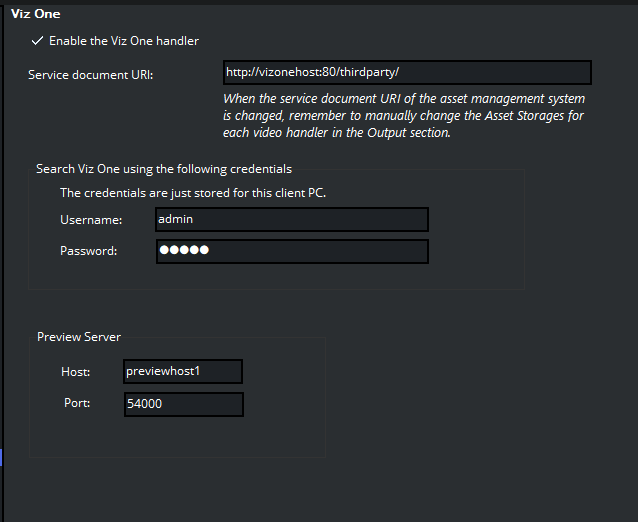Image resolution: width=638 pixels, height=522 pixels.
Task: Click the Port field showing 54000
Action: (x=183, y=404)
